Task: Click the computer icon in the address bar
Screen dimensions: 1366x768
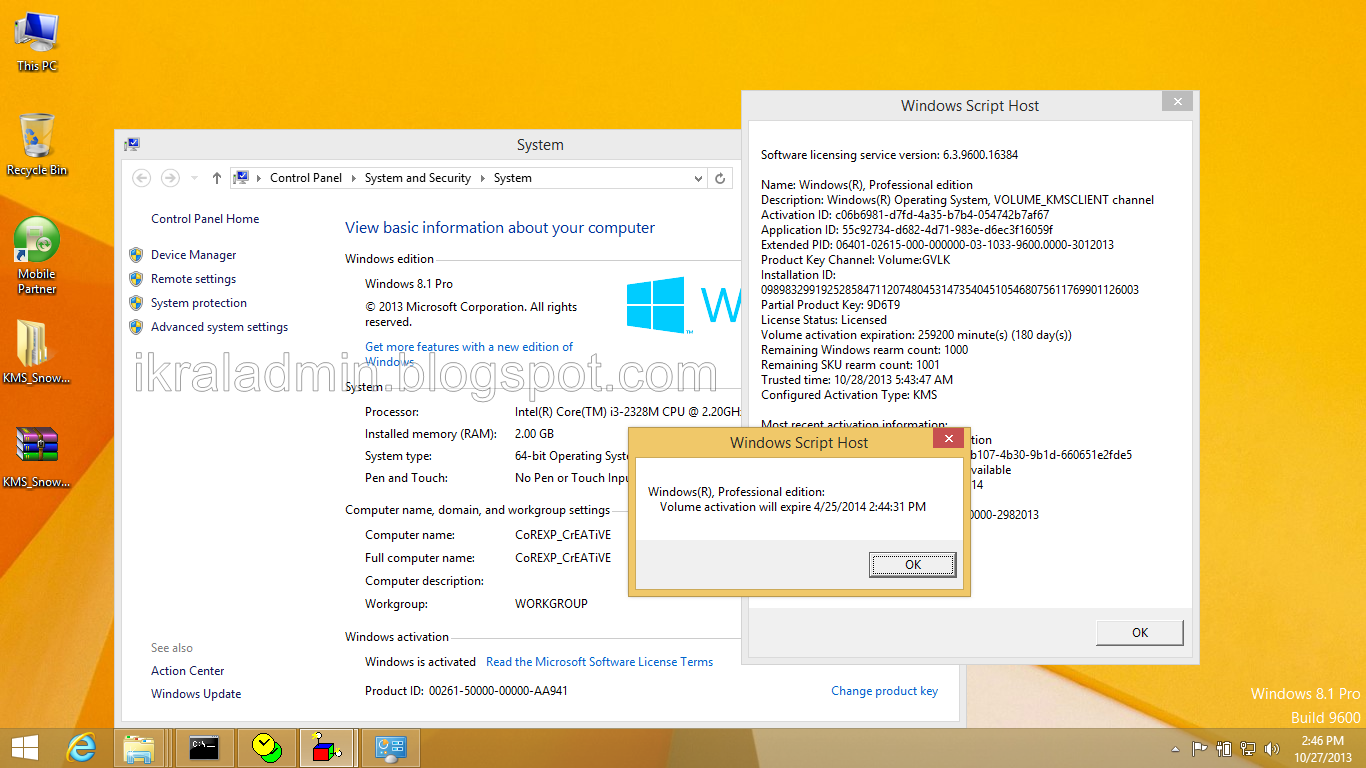Action: point(241,178)
